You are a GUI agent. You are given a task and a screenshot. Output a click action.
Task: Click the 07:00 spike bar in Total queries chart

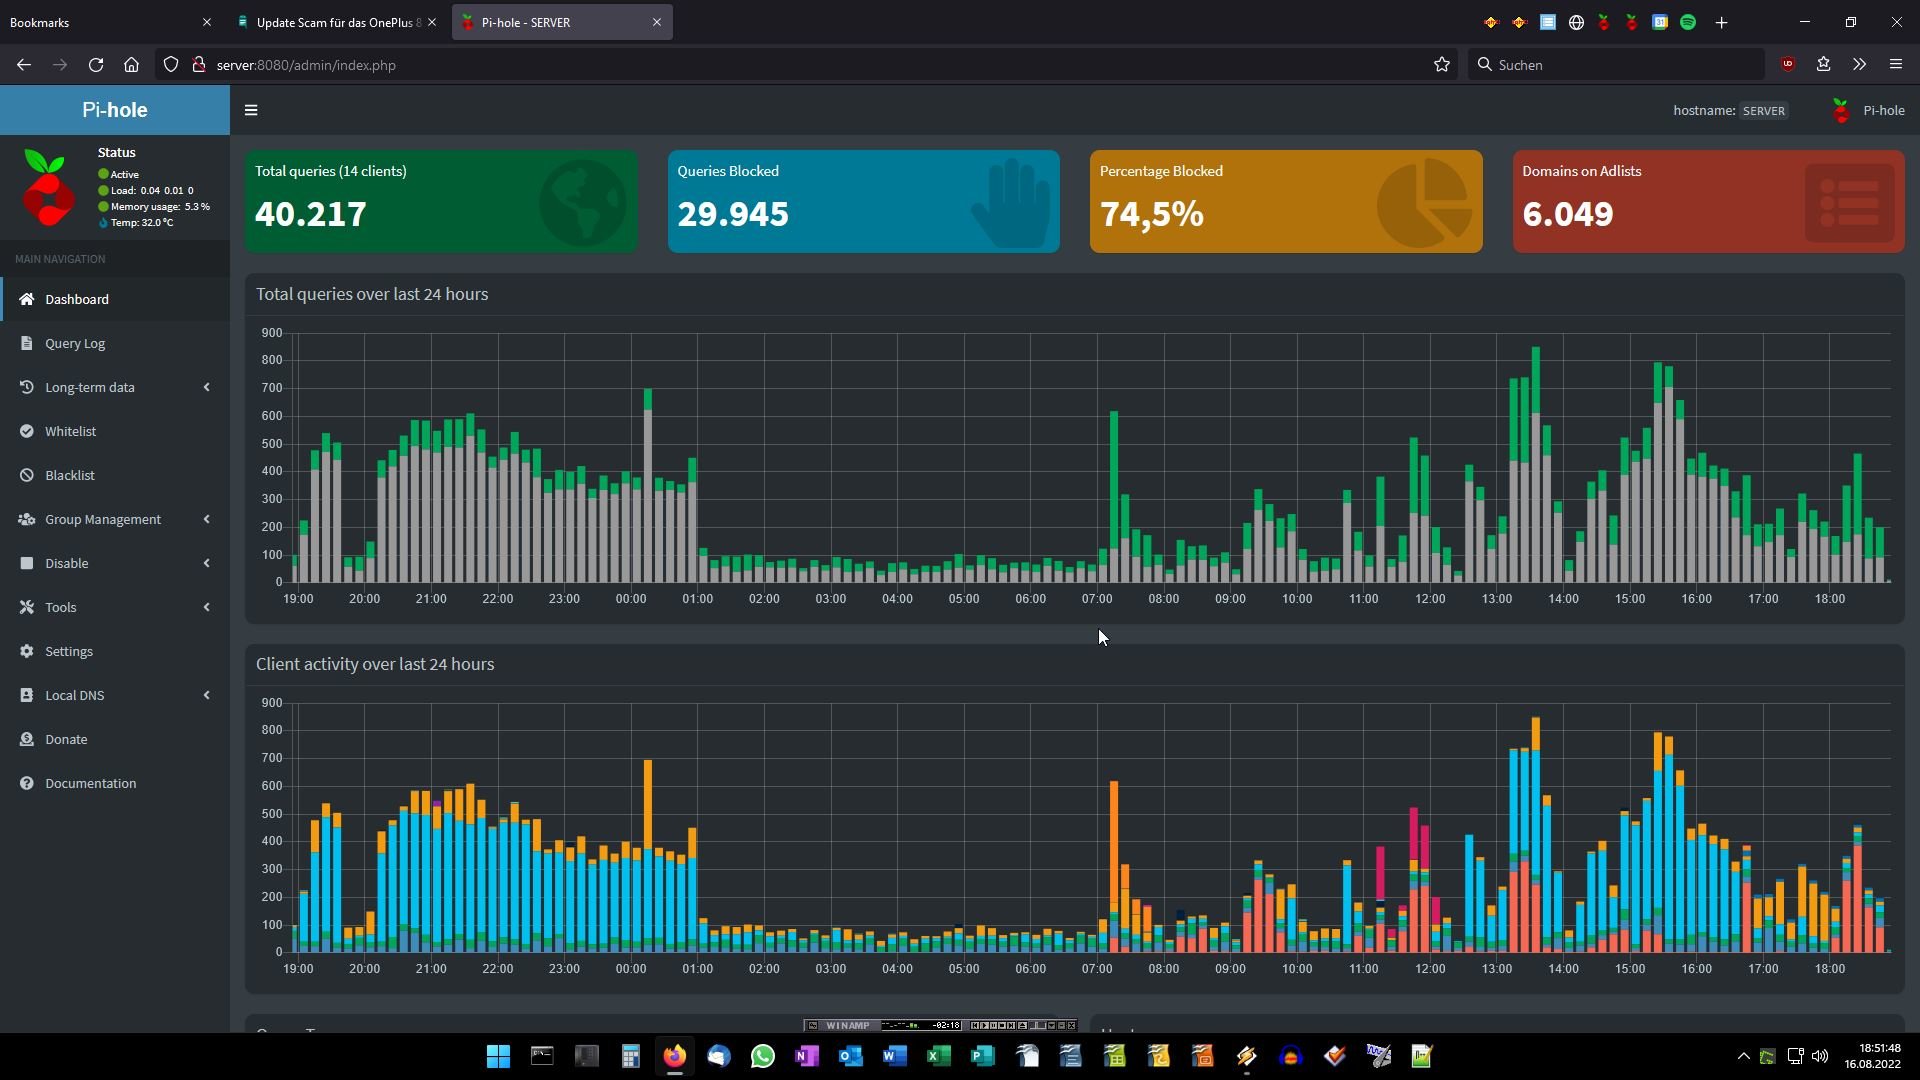[x=1114, y=496]
